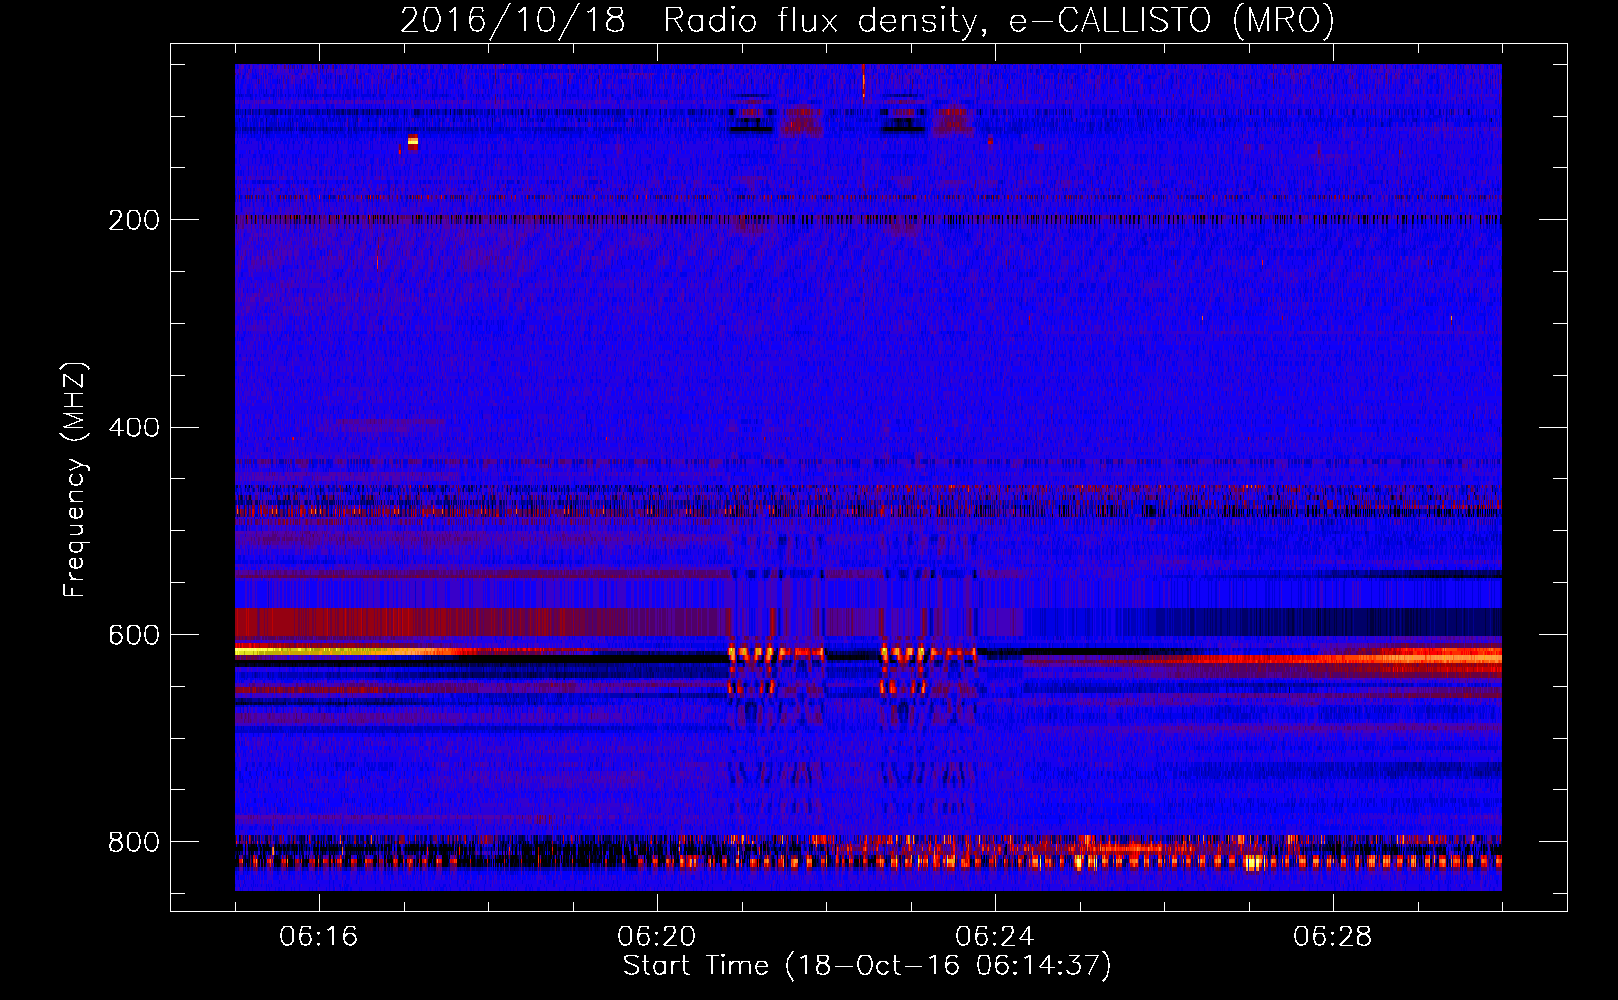1618x1000 pixels.
Task: Click the "06:28" time tick label
Action: pos(1333,937)
